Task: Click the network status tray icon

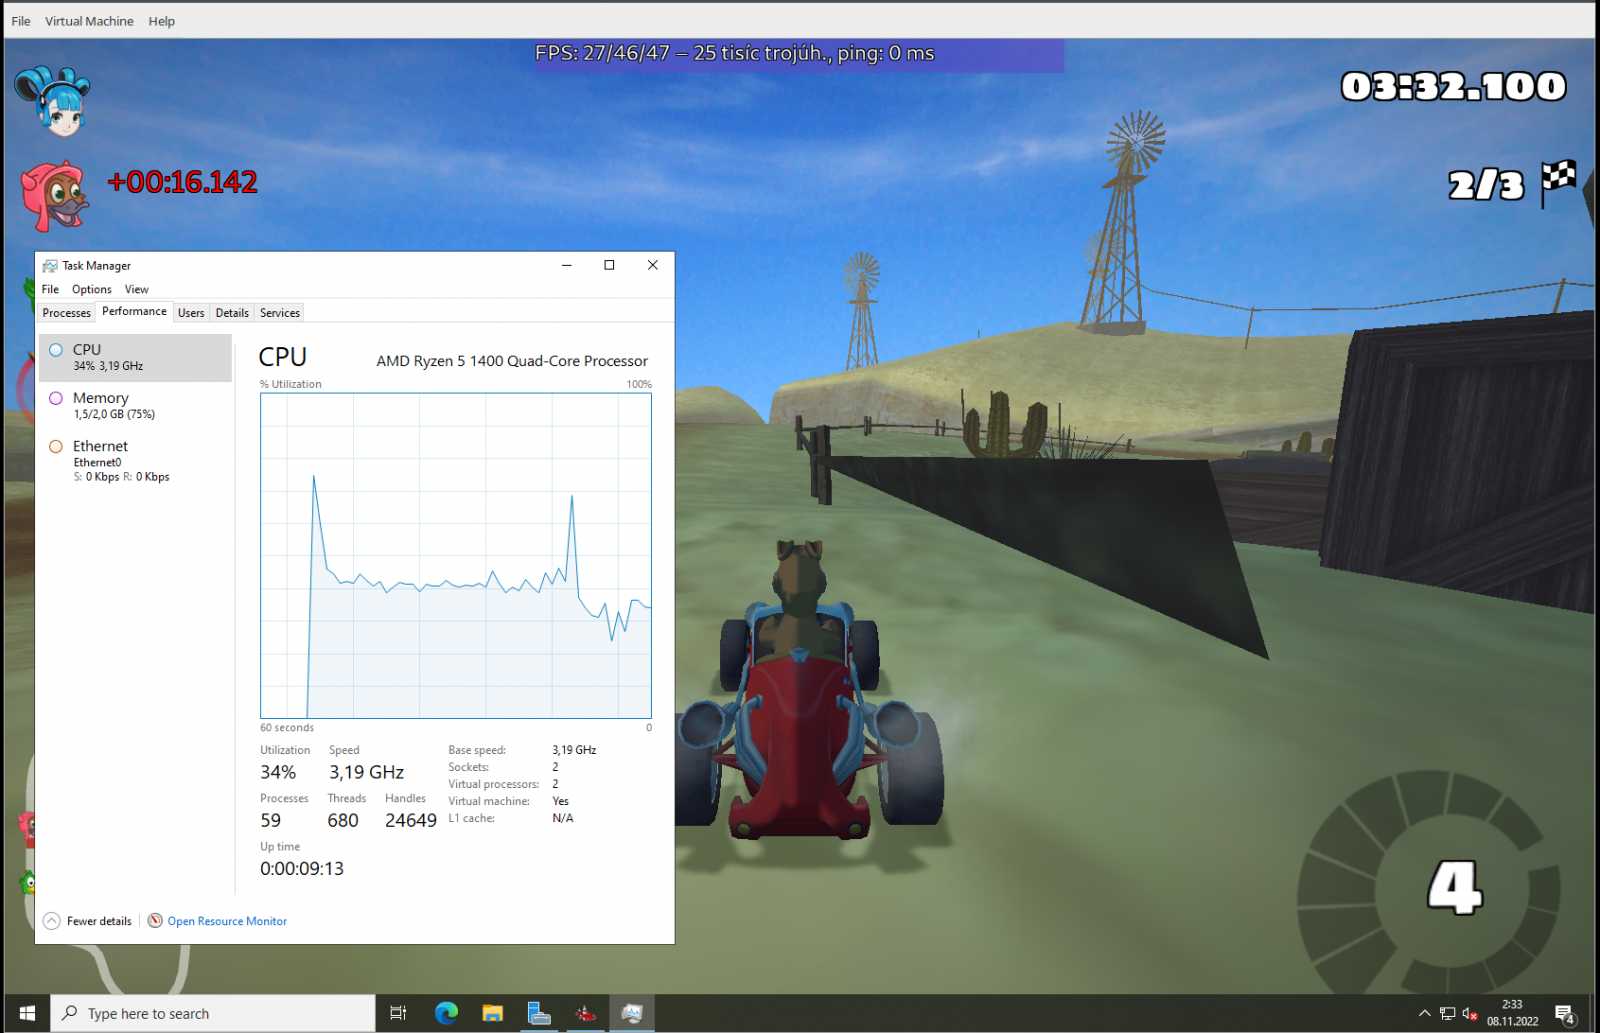Action: [x=1447, y=1013]
